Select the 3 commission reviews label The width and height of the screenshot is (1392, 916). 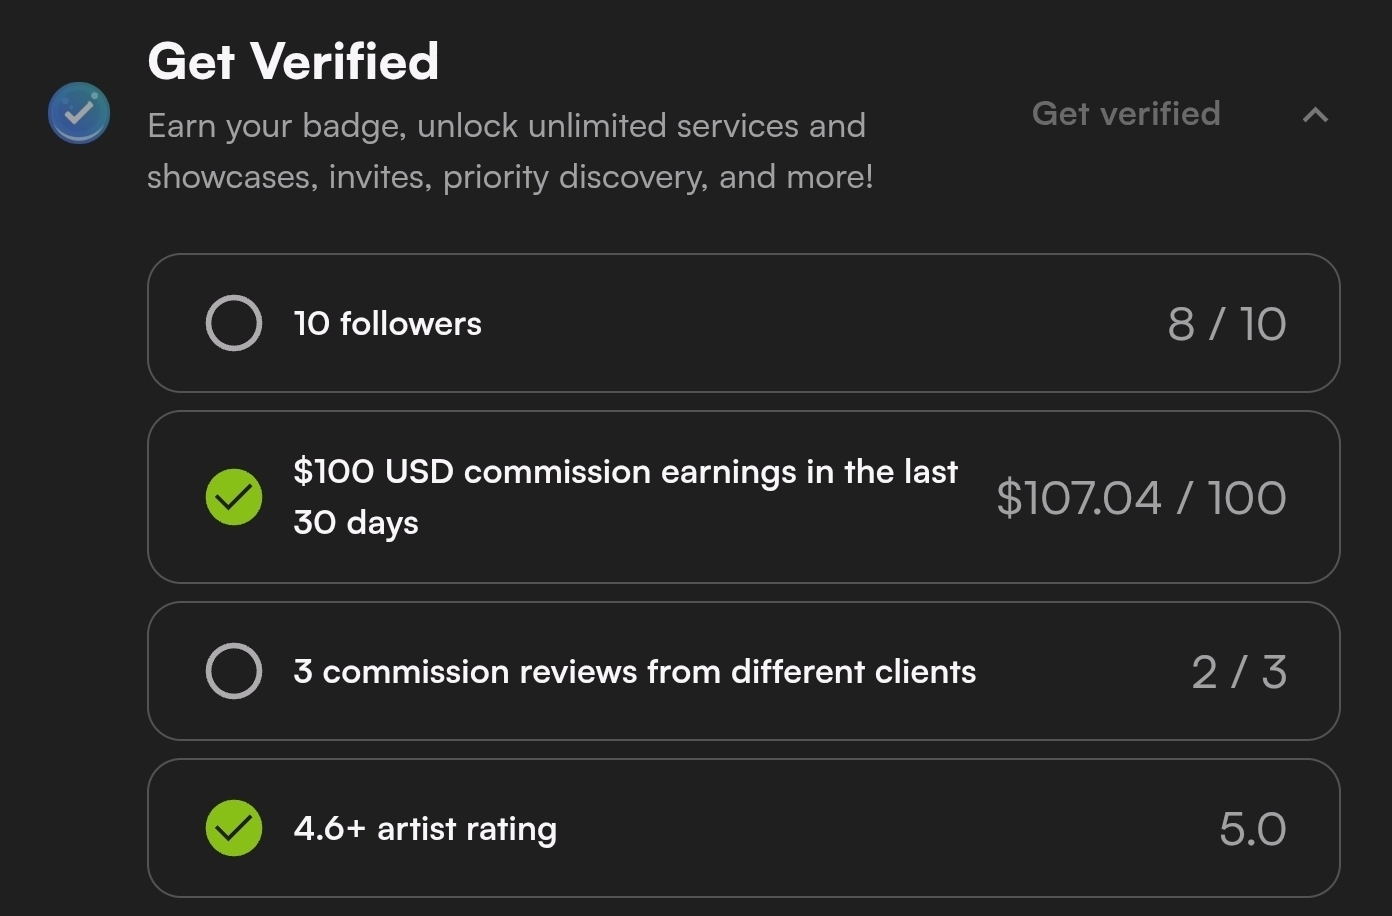coord(634,672)
